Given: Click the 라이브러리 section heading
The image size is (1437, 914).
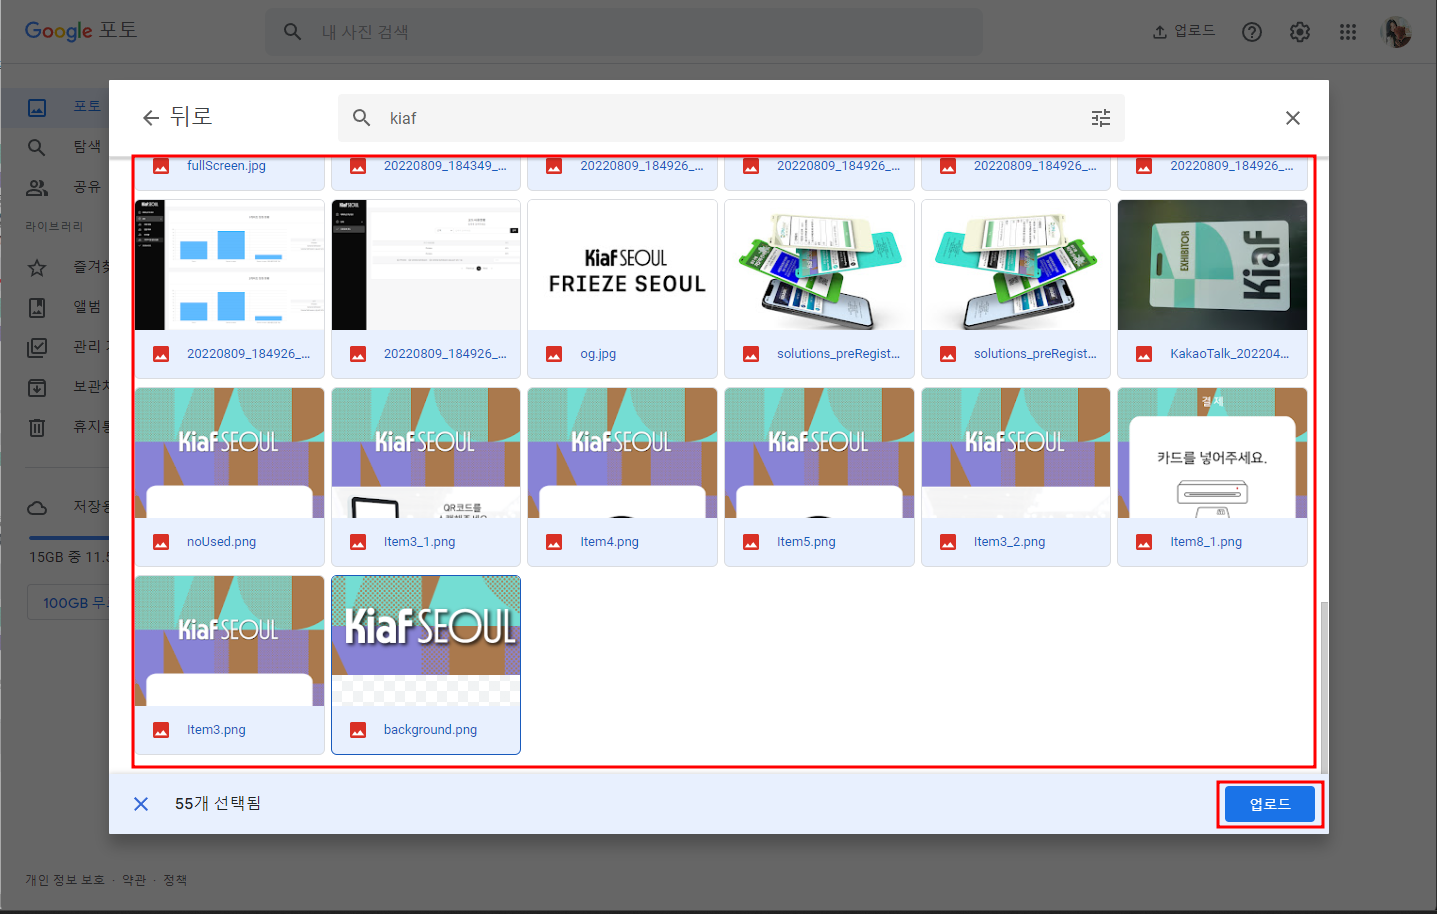Looking at the screenshot, I should [54, 227].
